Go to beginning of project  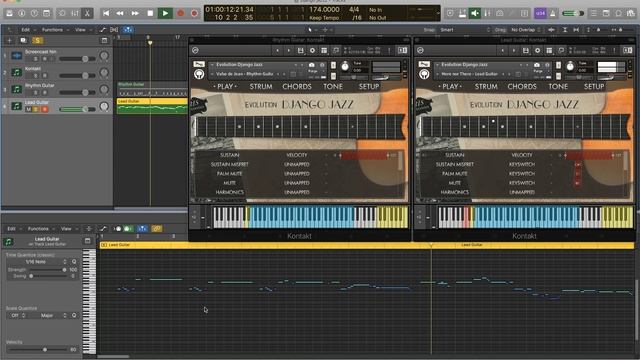pyautogui.click(x=106, y=13)
